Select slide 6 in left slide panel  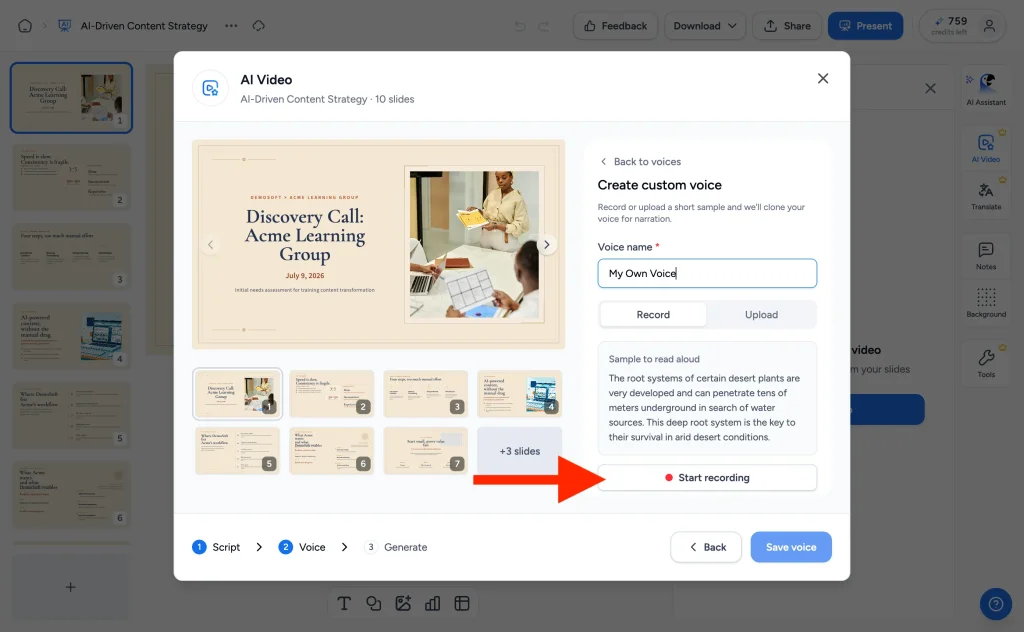click(71, 495)
